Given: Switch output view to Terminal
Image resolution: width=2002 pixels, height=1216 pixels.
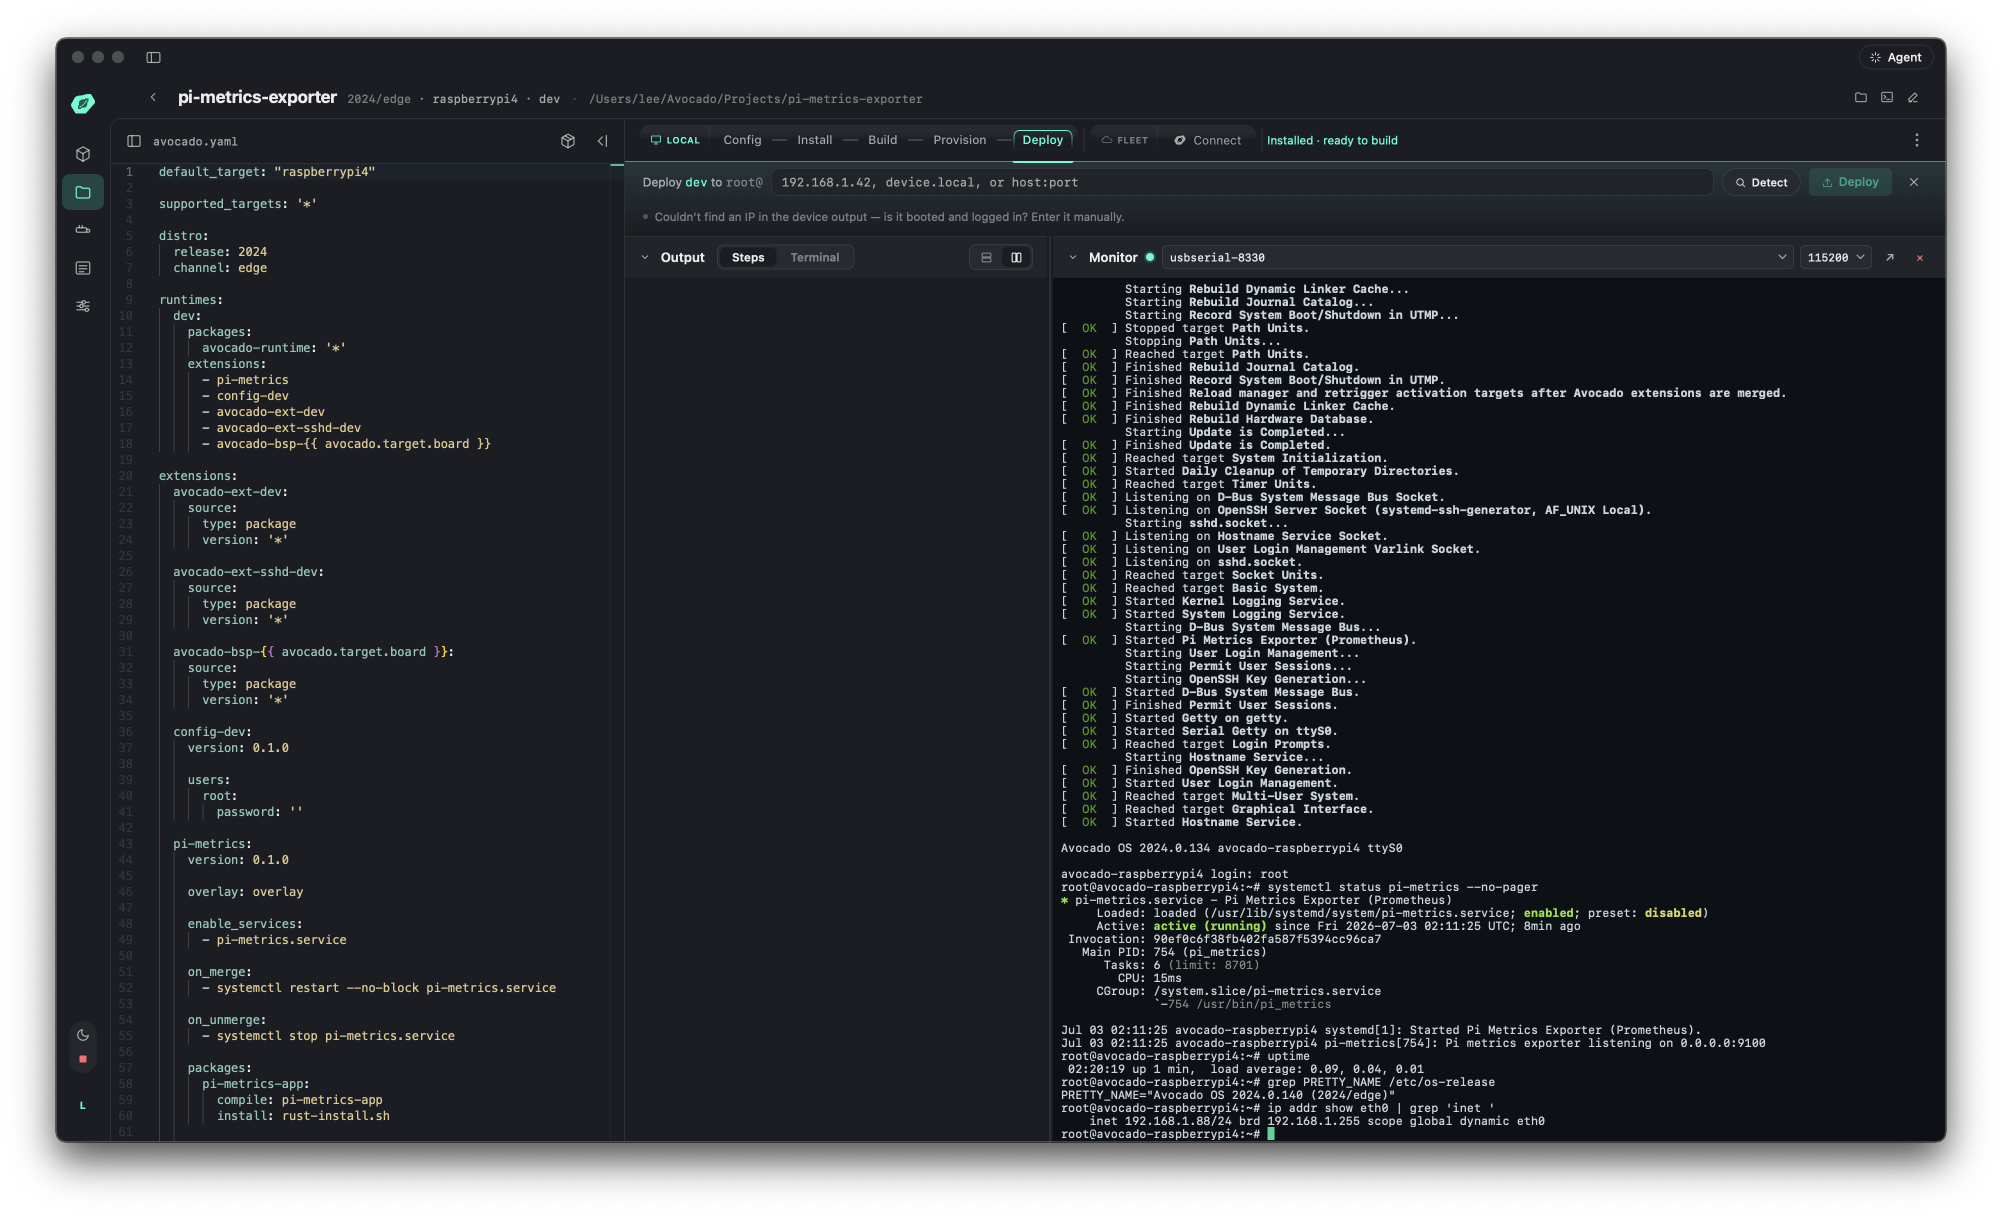Looking at the screenshot, I should tap(814, 257).
